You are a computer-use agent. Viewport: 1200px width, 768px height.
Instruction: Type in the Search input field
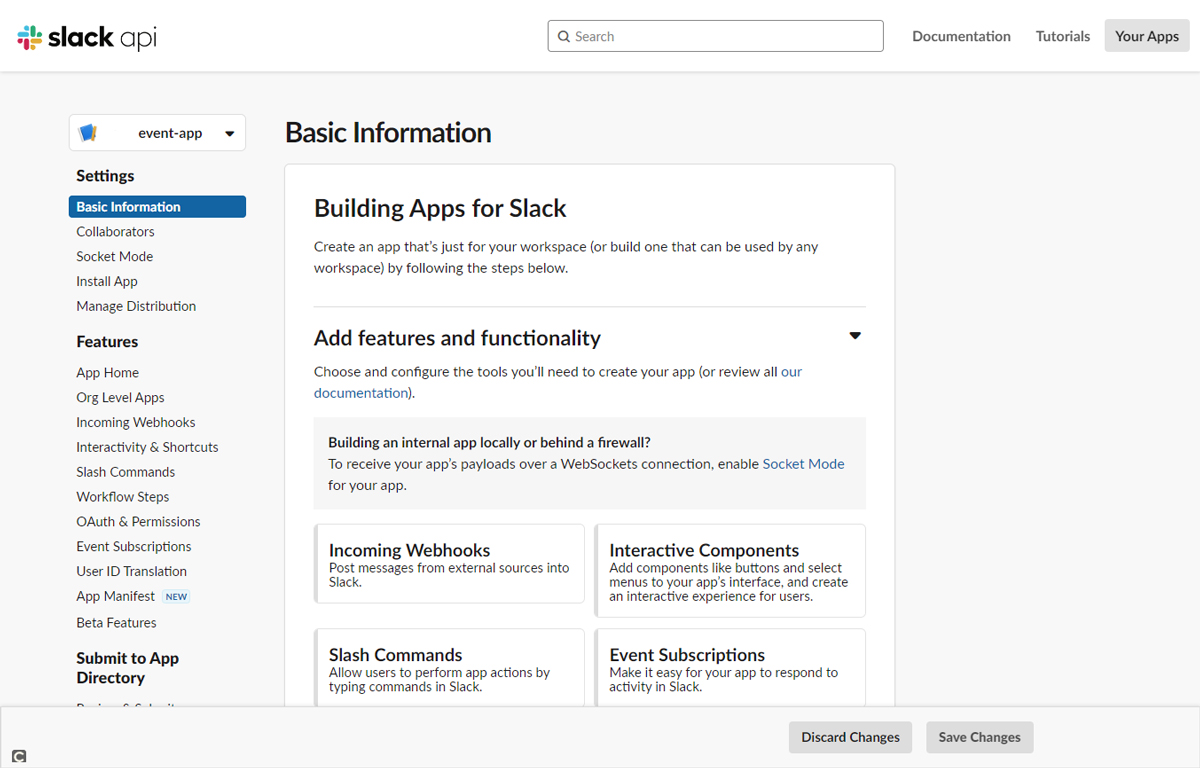coord(725,36)
